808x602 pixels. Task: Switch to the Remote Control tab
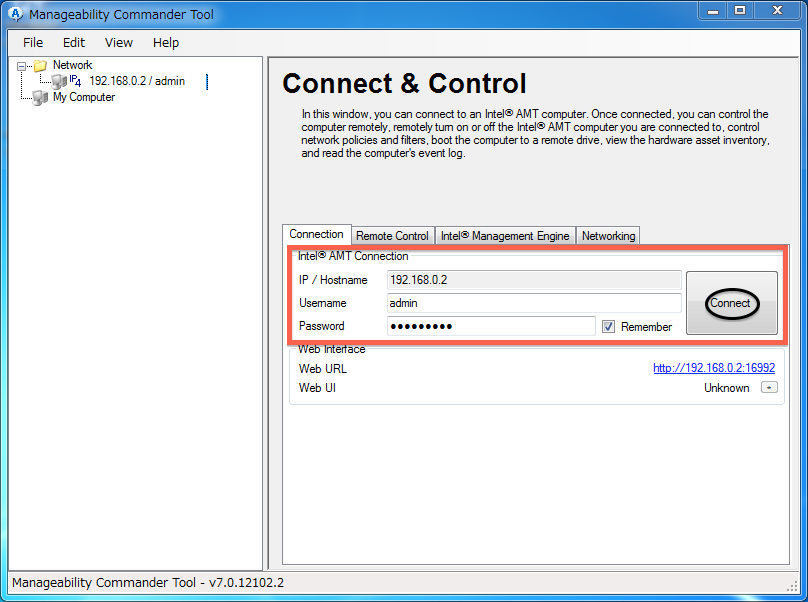[392, 236]
